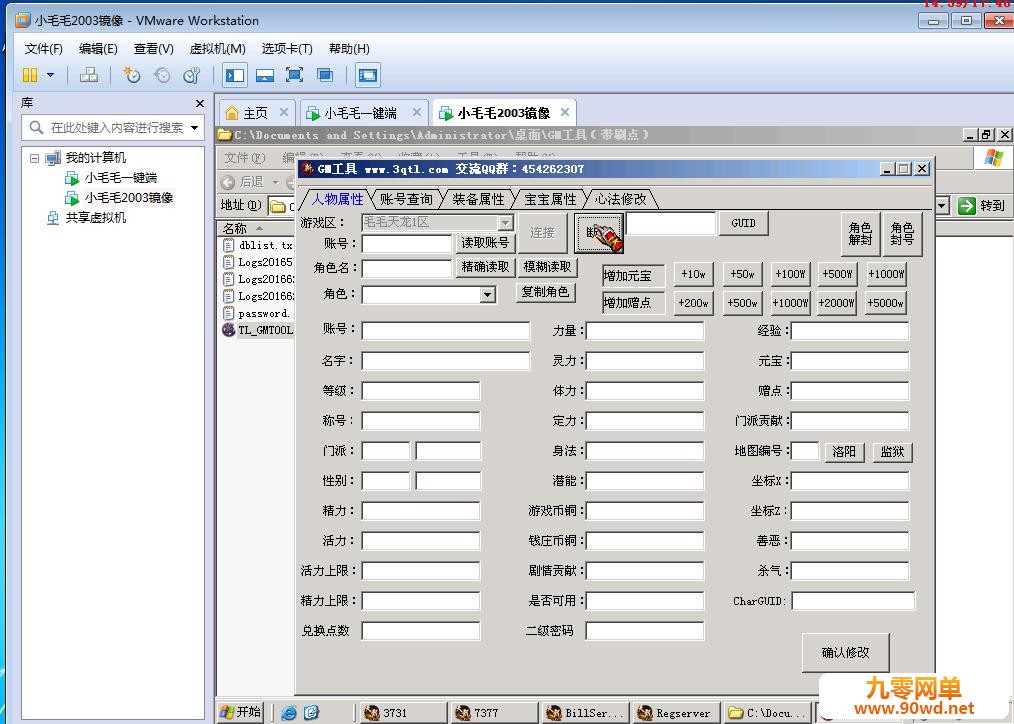This screenshot has height=724, width=1014.
Task: Click the Internet Explorer quick launch icon
Action: point(288,713)
